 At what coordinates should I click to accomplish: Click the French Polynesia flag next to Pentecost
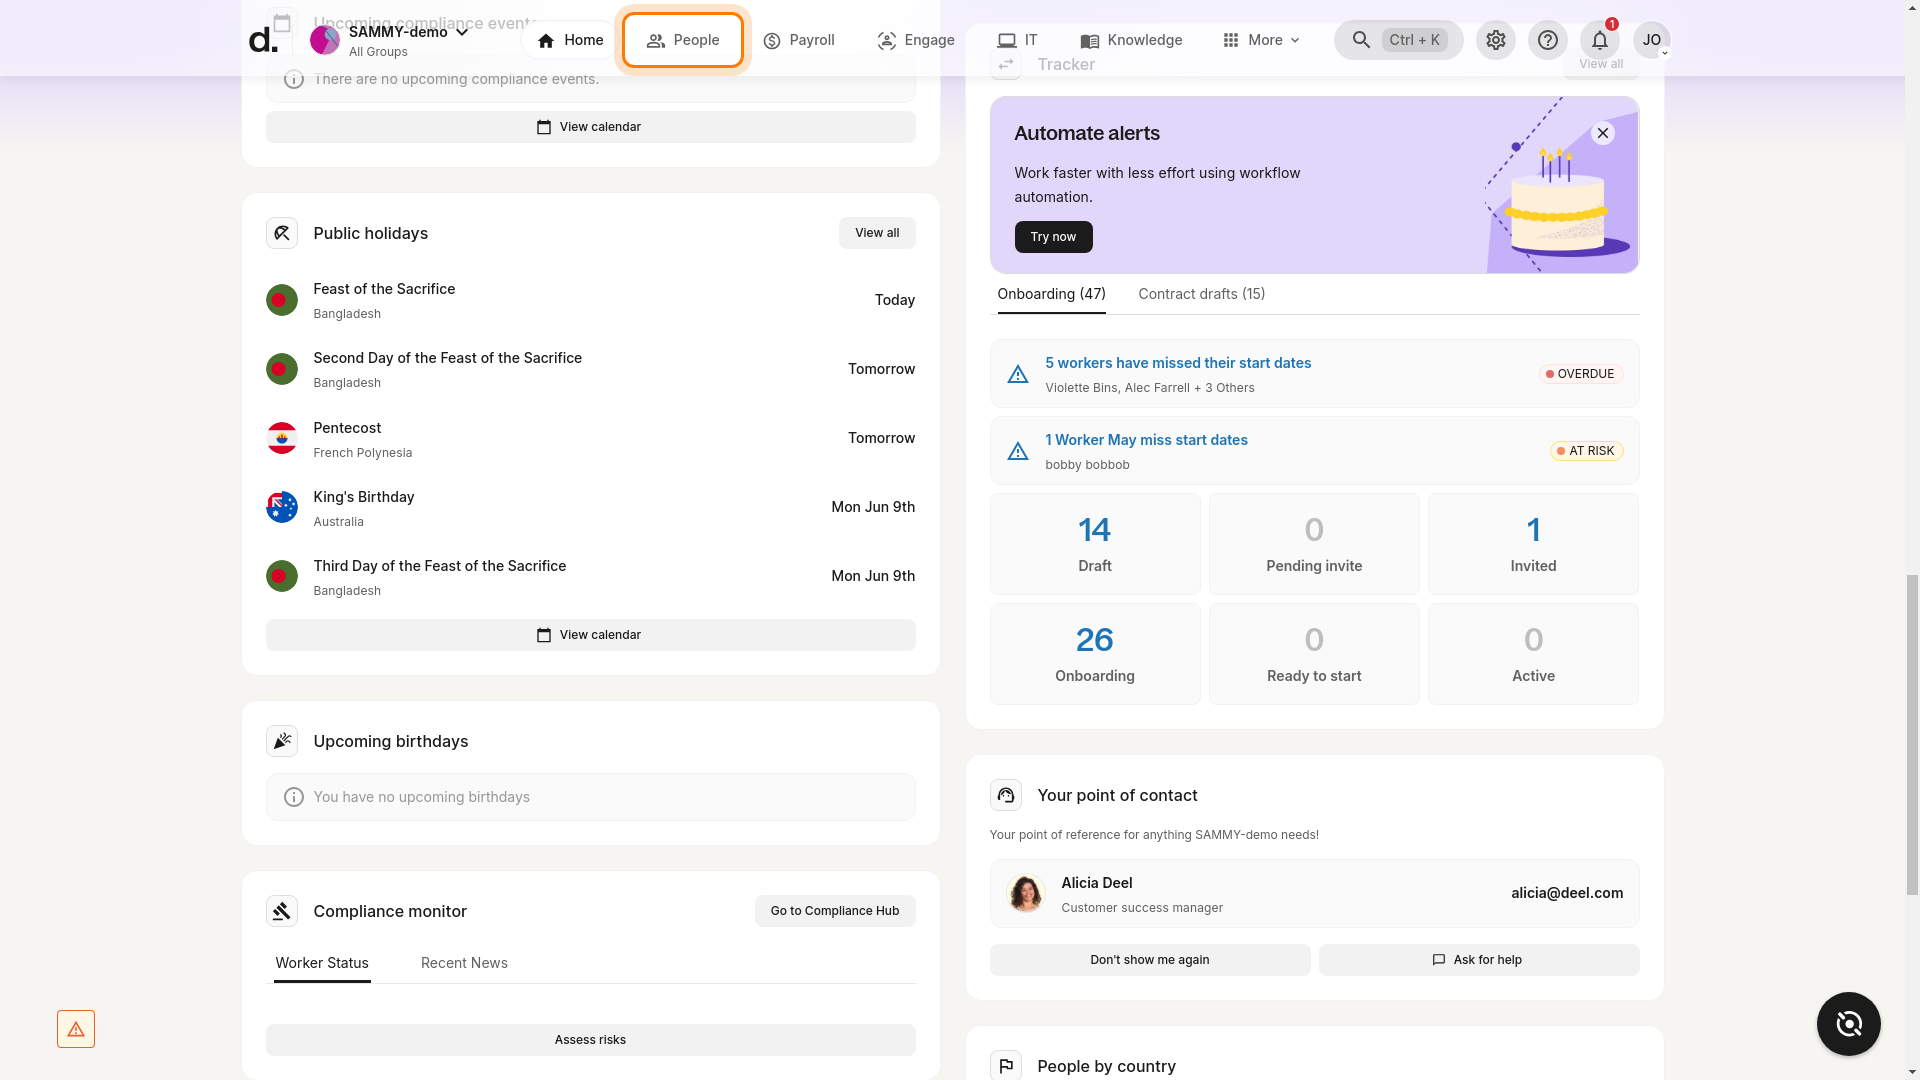click(282, 438)
